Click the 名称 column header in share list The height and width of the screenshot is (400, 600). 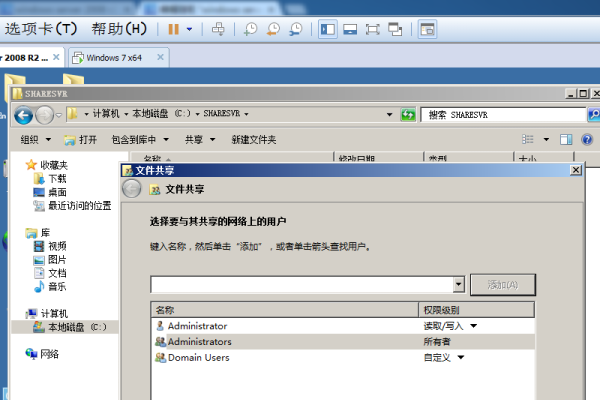point(285,310)
